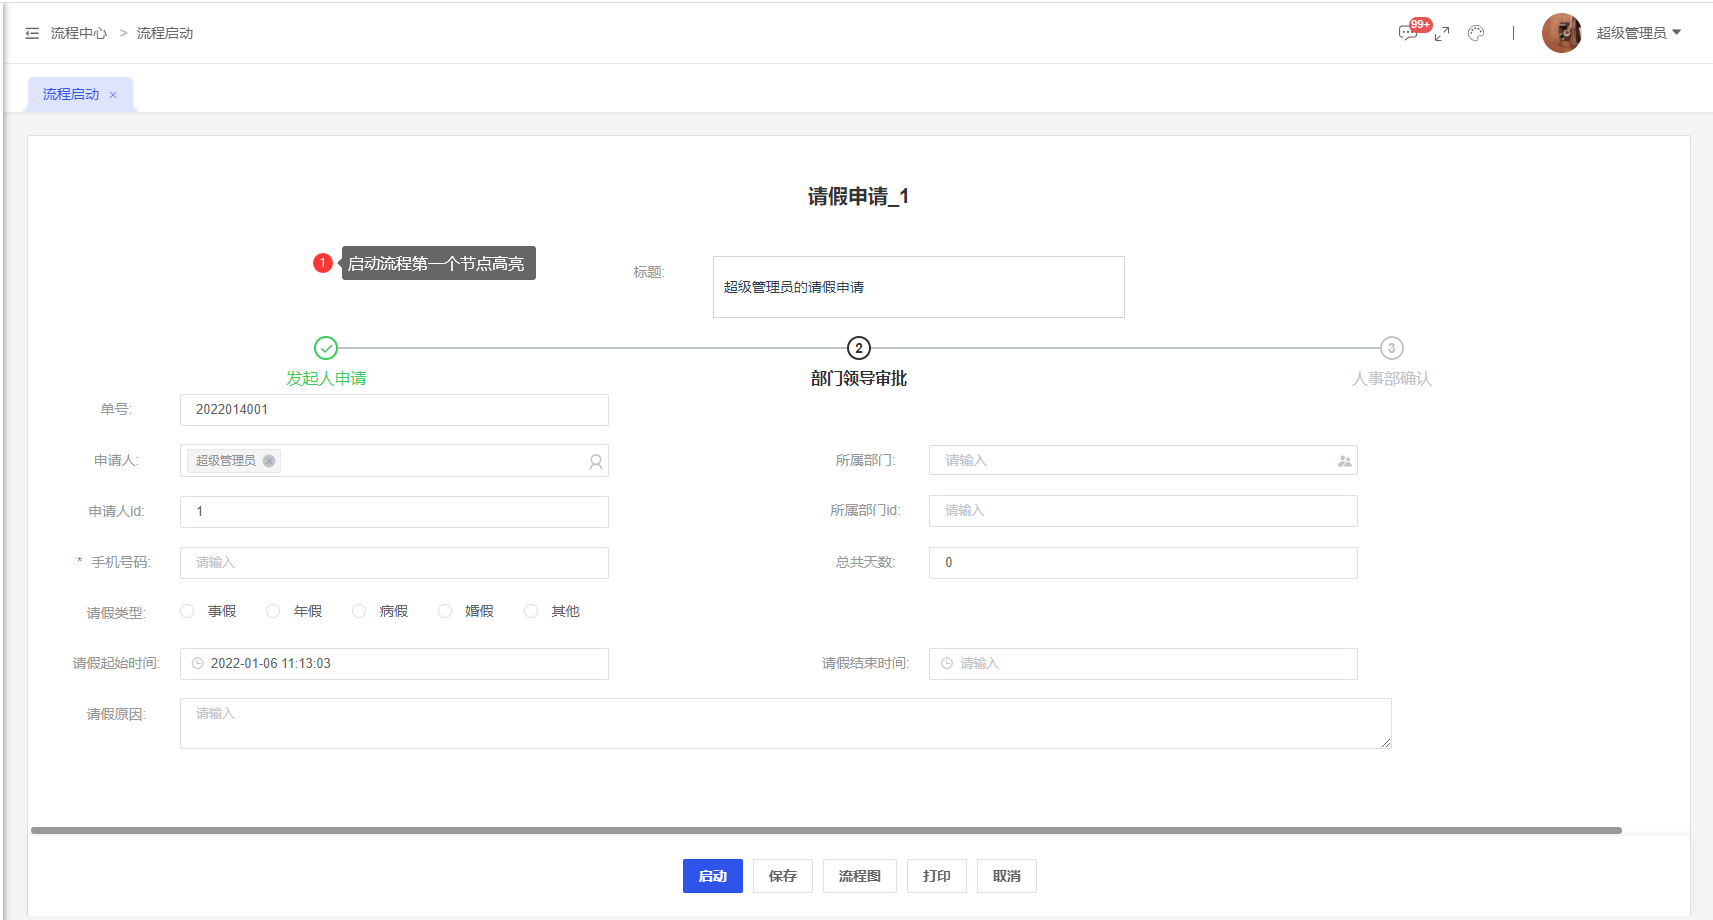Go to 流程中心 in breadcrumb
1713x920 pixels.
click(79, 33)
